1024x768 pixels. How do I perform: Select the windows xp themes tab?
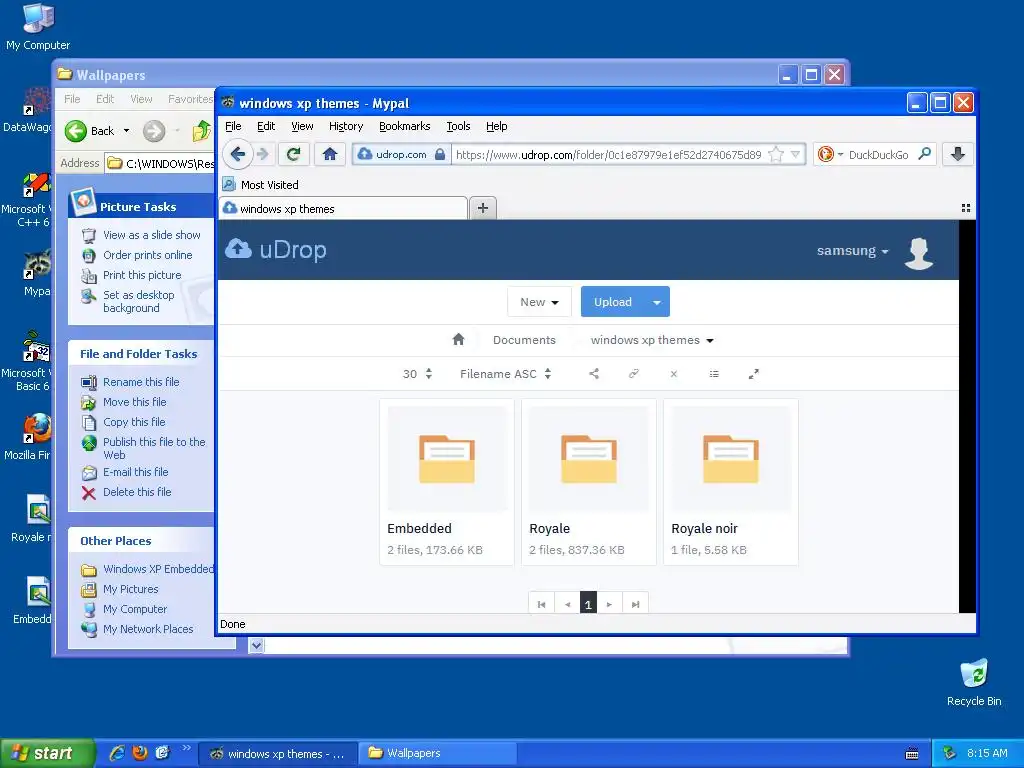pos(344,208)
